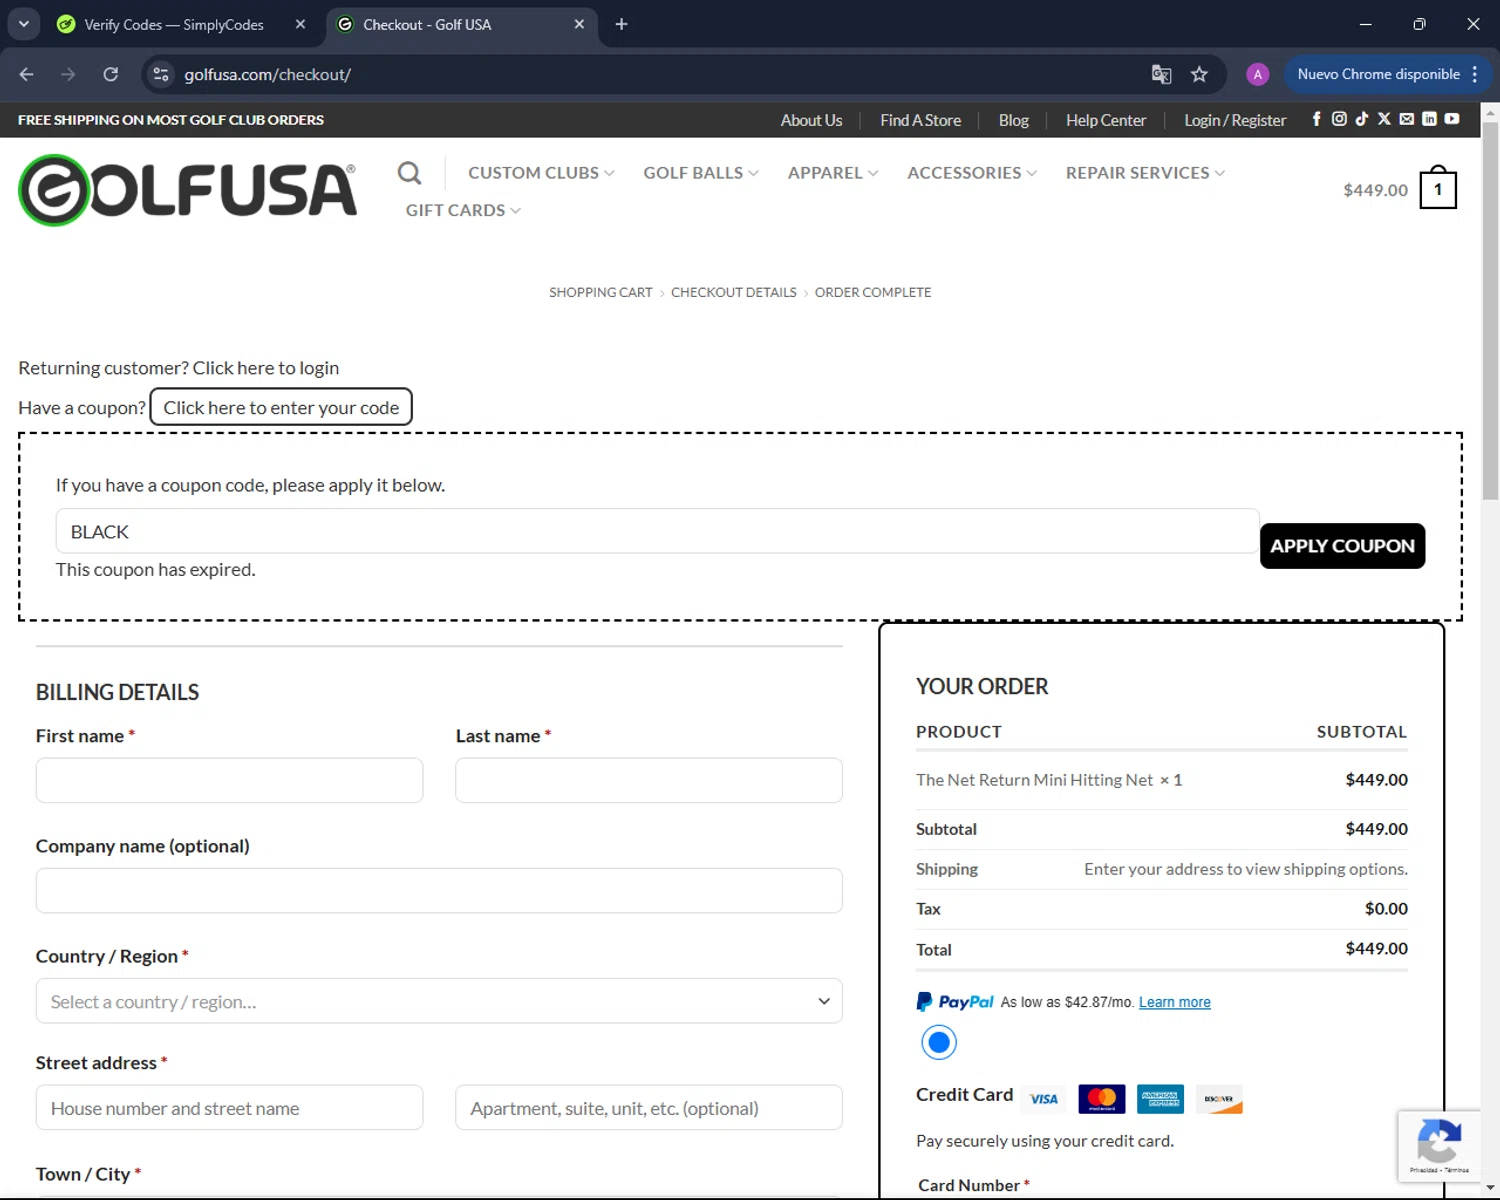Open the Country / Region dropdown
Viewport: 1500px width, 1200px height.
(x=439, y=1001)
